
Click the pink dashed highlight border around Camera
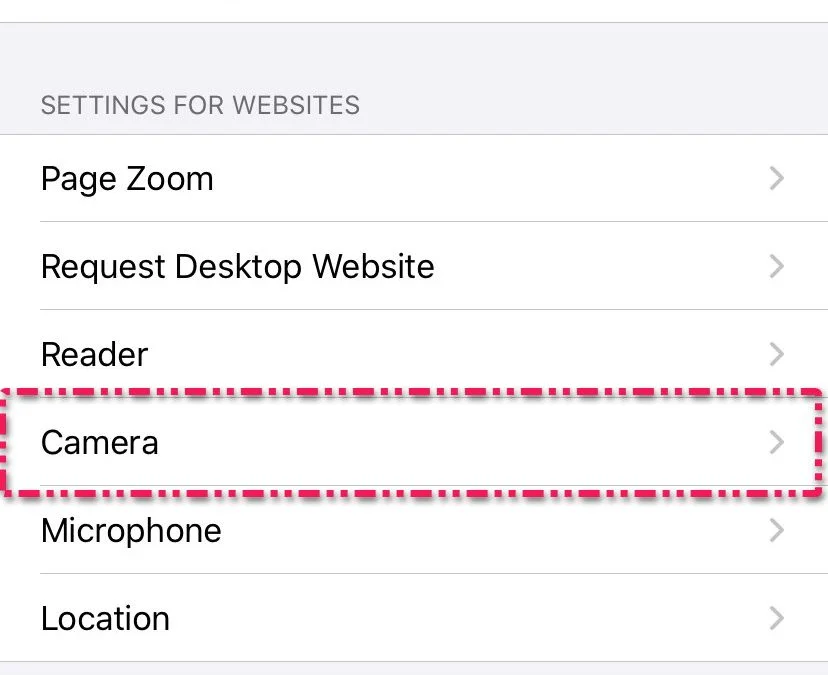click(x=400, y=391)
